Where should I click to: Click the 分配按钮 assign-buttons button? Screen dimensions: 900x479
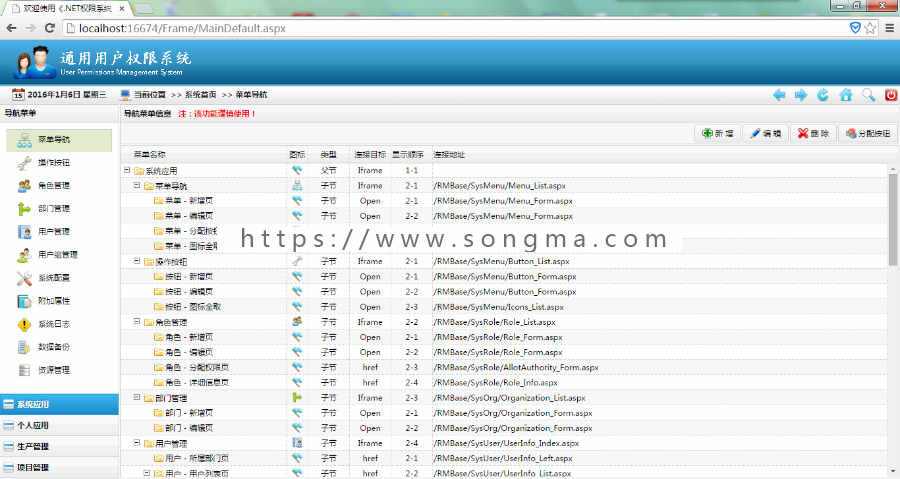click(x=867, y=134)
